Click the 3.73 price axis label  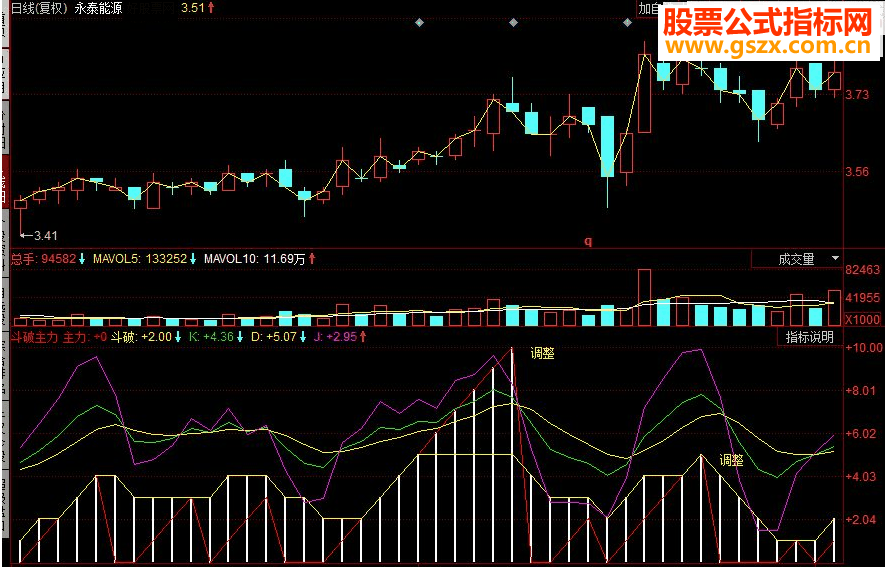(x=857, y=95)
